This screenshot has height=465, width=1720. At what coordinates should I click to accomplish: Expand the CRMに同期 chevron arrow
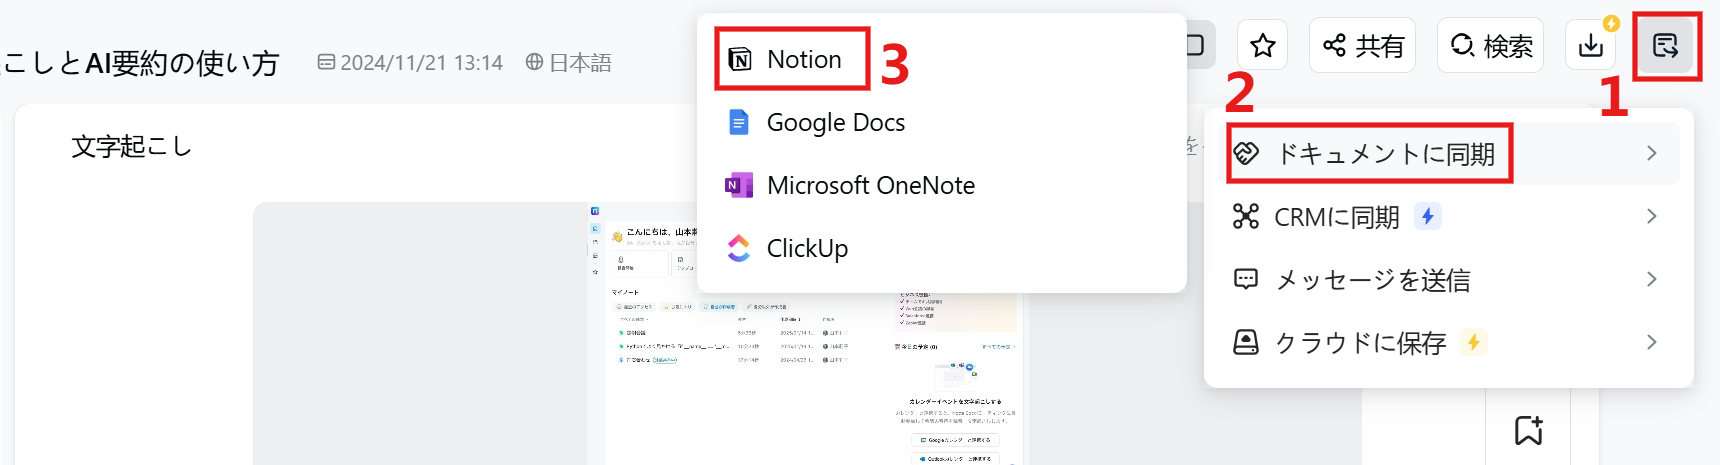pyautogui.click(x=1652, y=216)
